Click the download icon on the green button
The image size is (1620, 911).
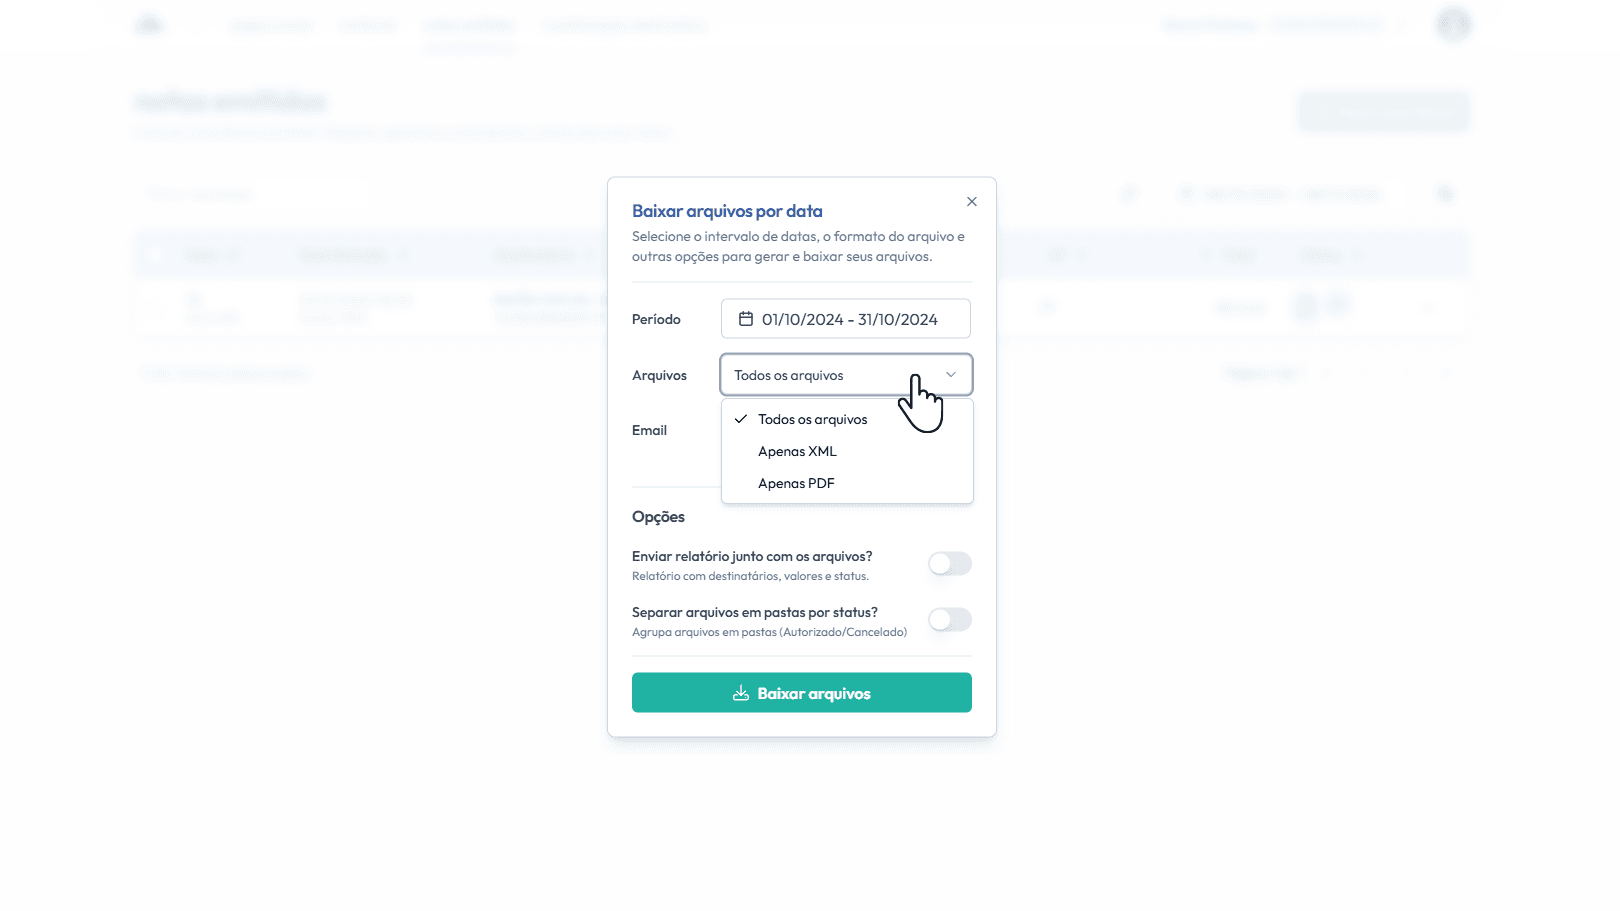click(741, 693)
